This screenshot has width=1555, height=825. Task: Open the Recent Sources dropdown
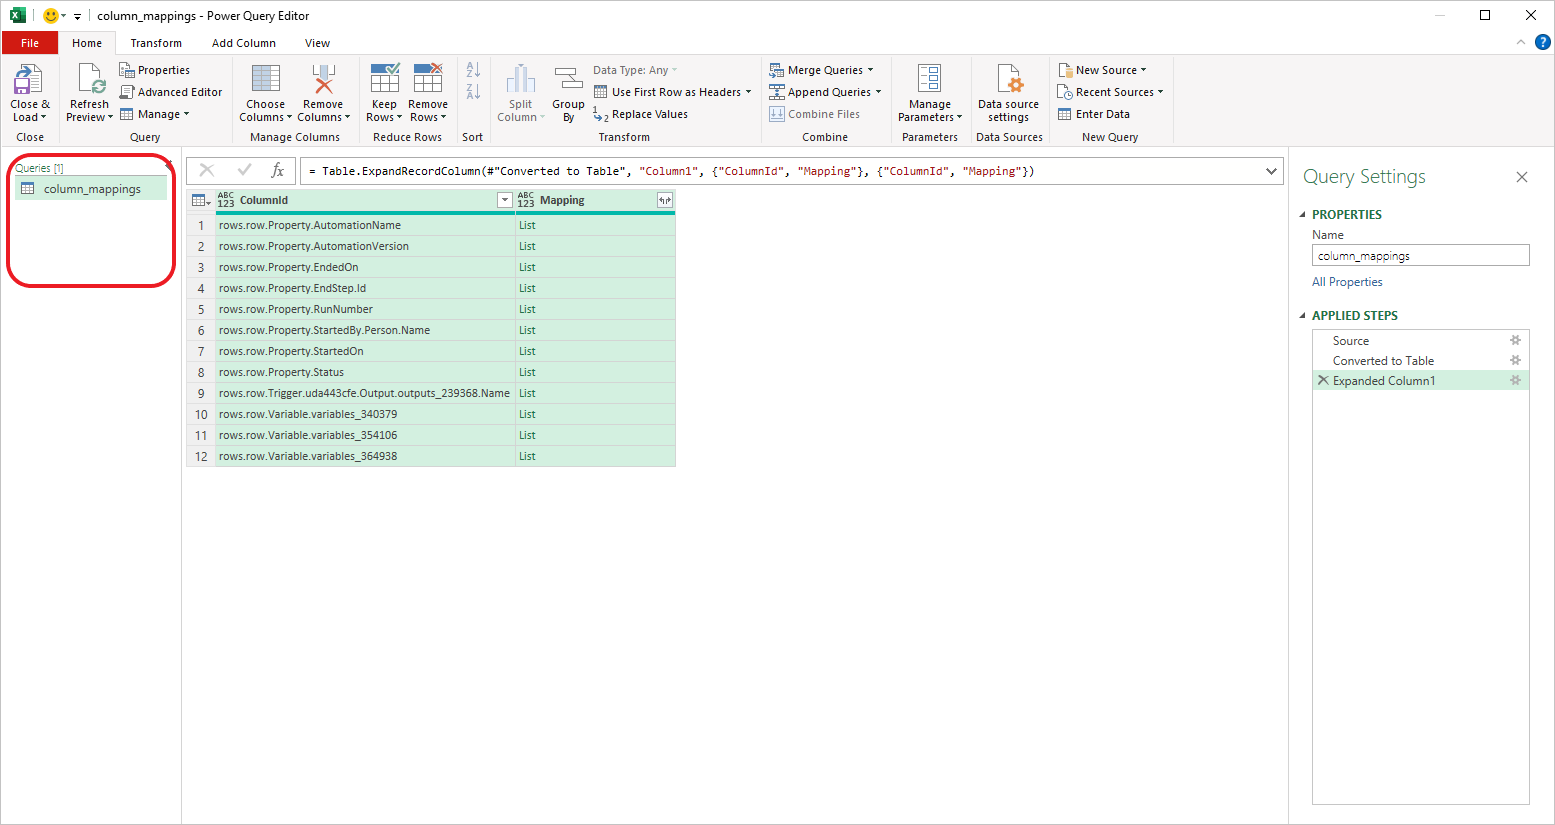1111,92
